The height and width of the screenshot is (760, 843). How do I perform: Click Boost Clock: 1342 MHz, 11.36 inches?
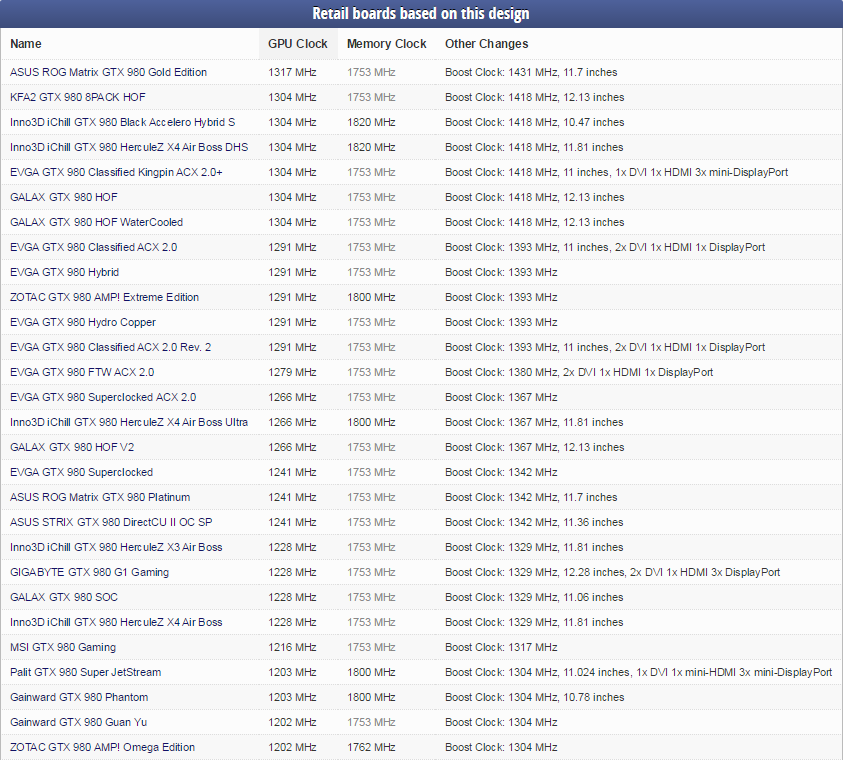coord(534,522)
